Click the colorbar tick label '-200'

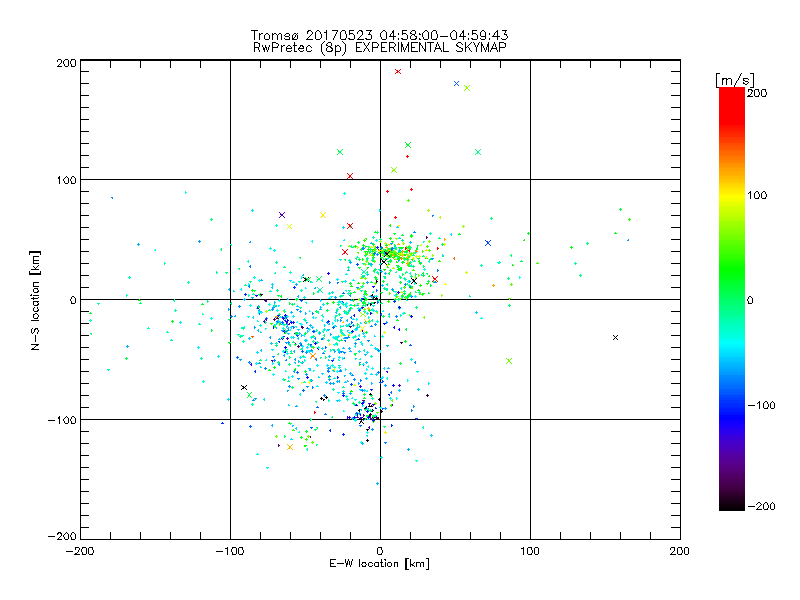[761, 507]
